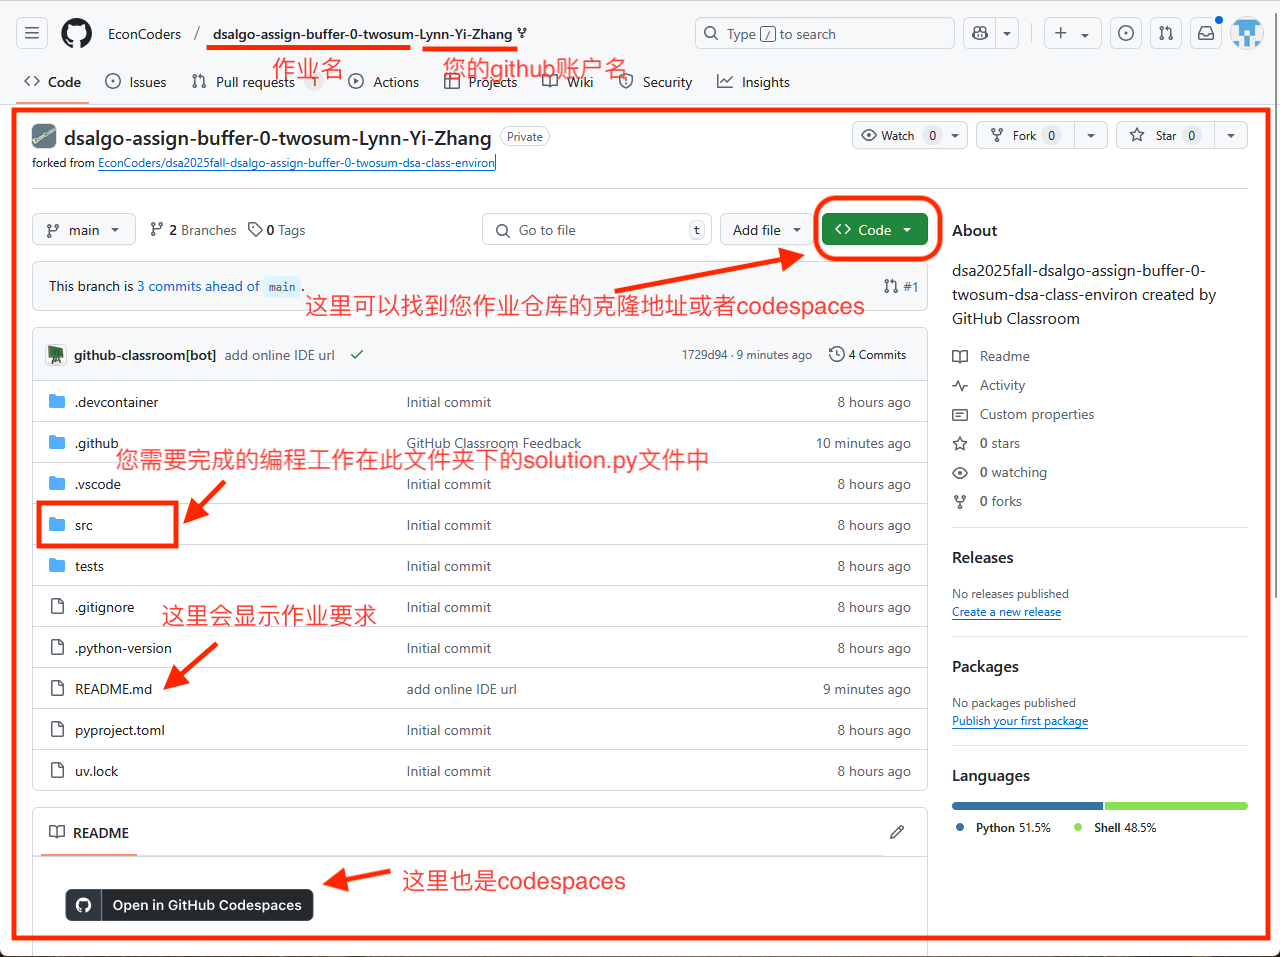This screenshot has width=1280, height=957.
Task: Switch to the Actions tab
Action: [x=384, y=82]
